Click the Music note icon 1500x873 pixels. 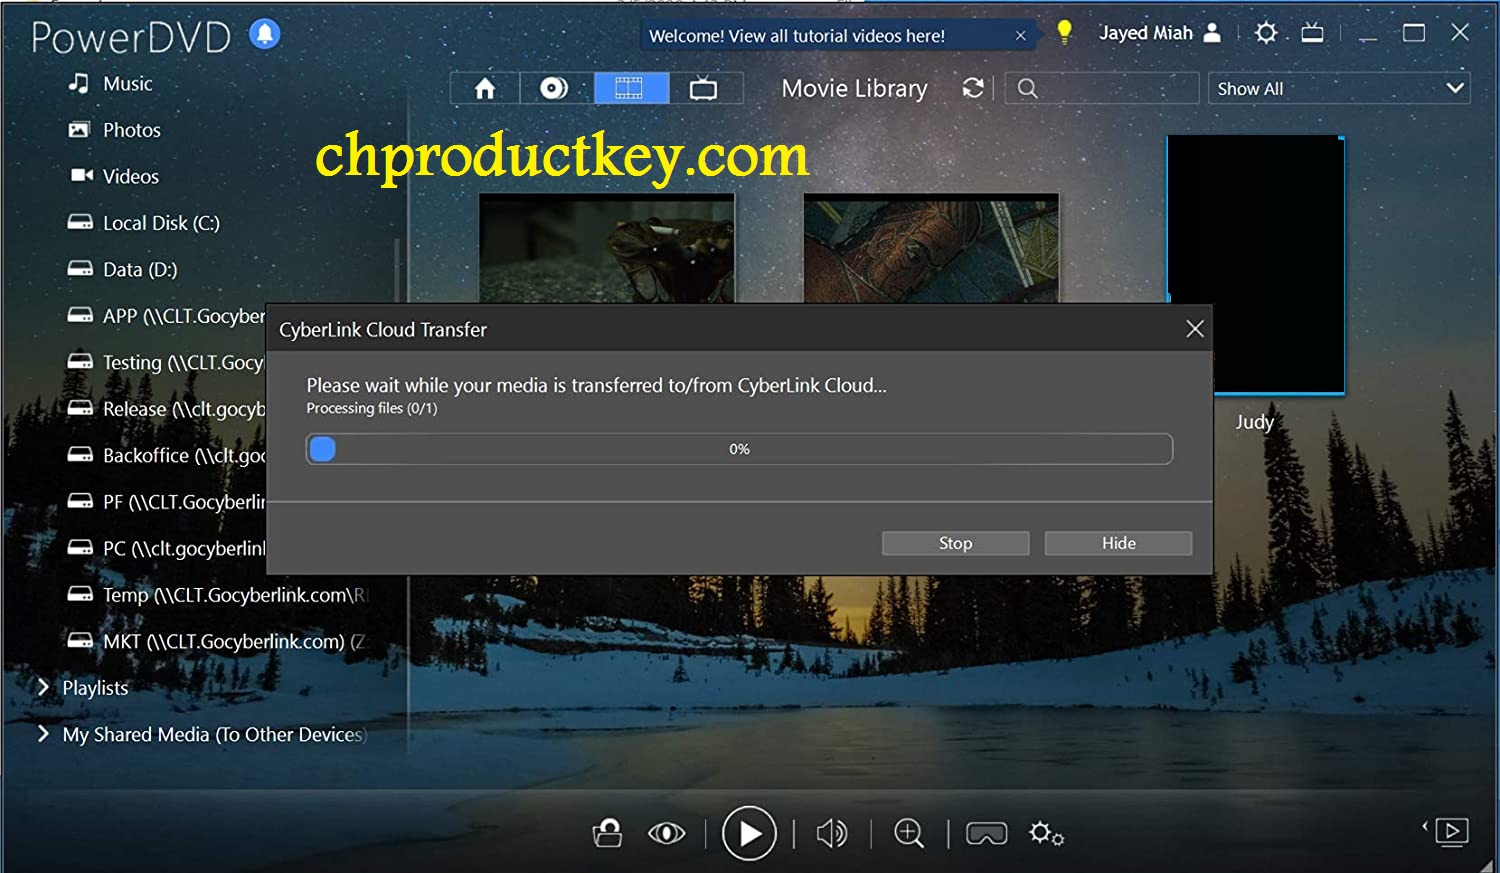tap(78, 83)
